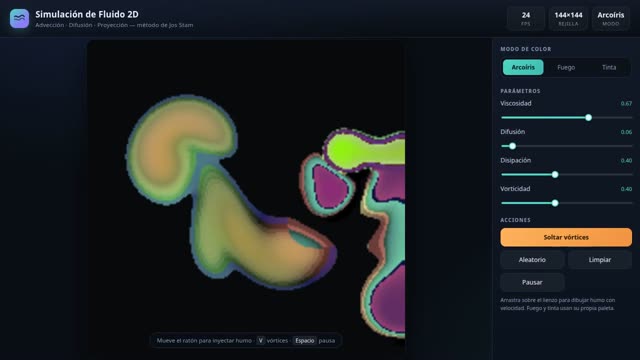The image size is (640, 360).
Task: Switch to the Tinta color mode
Action: [609, 67]
